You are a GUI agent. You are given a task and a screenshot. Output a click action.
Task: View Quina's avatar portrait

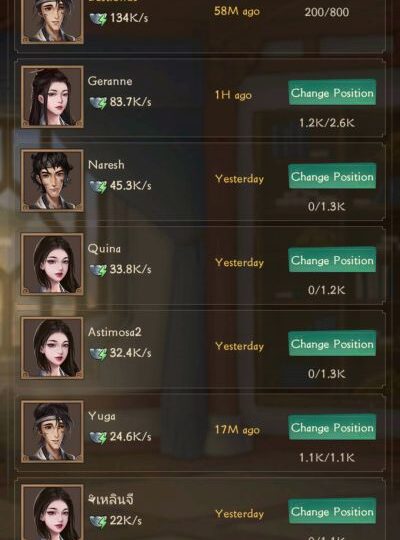tap(52, 264)
